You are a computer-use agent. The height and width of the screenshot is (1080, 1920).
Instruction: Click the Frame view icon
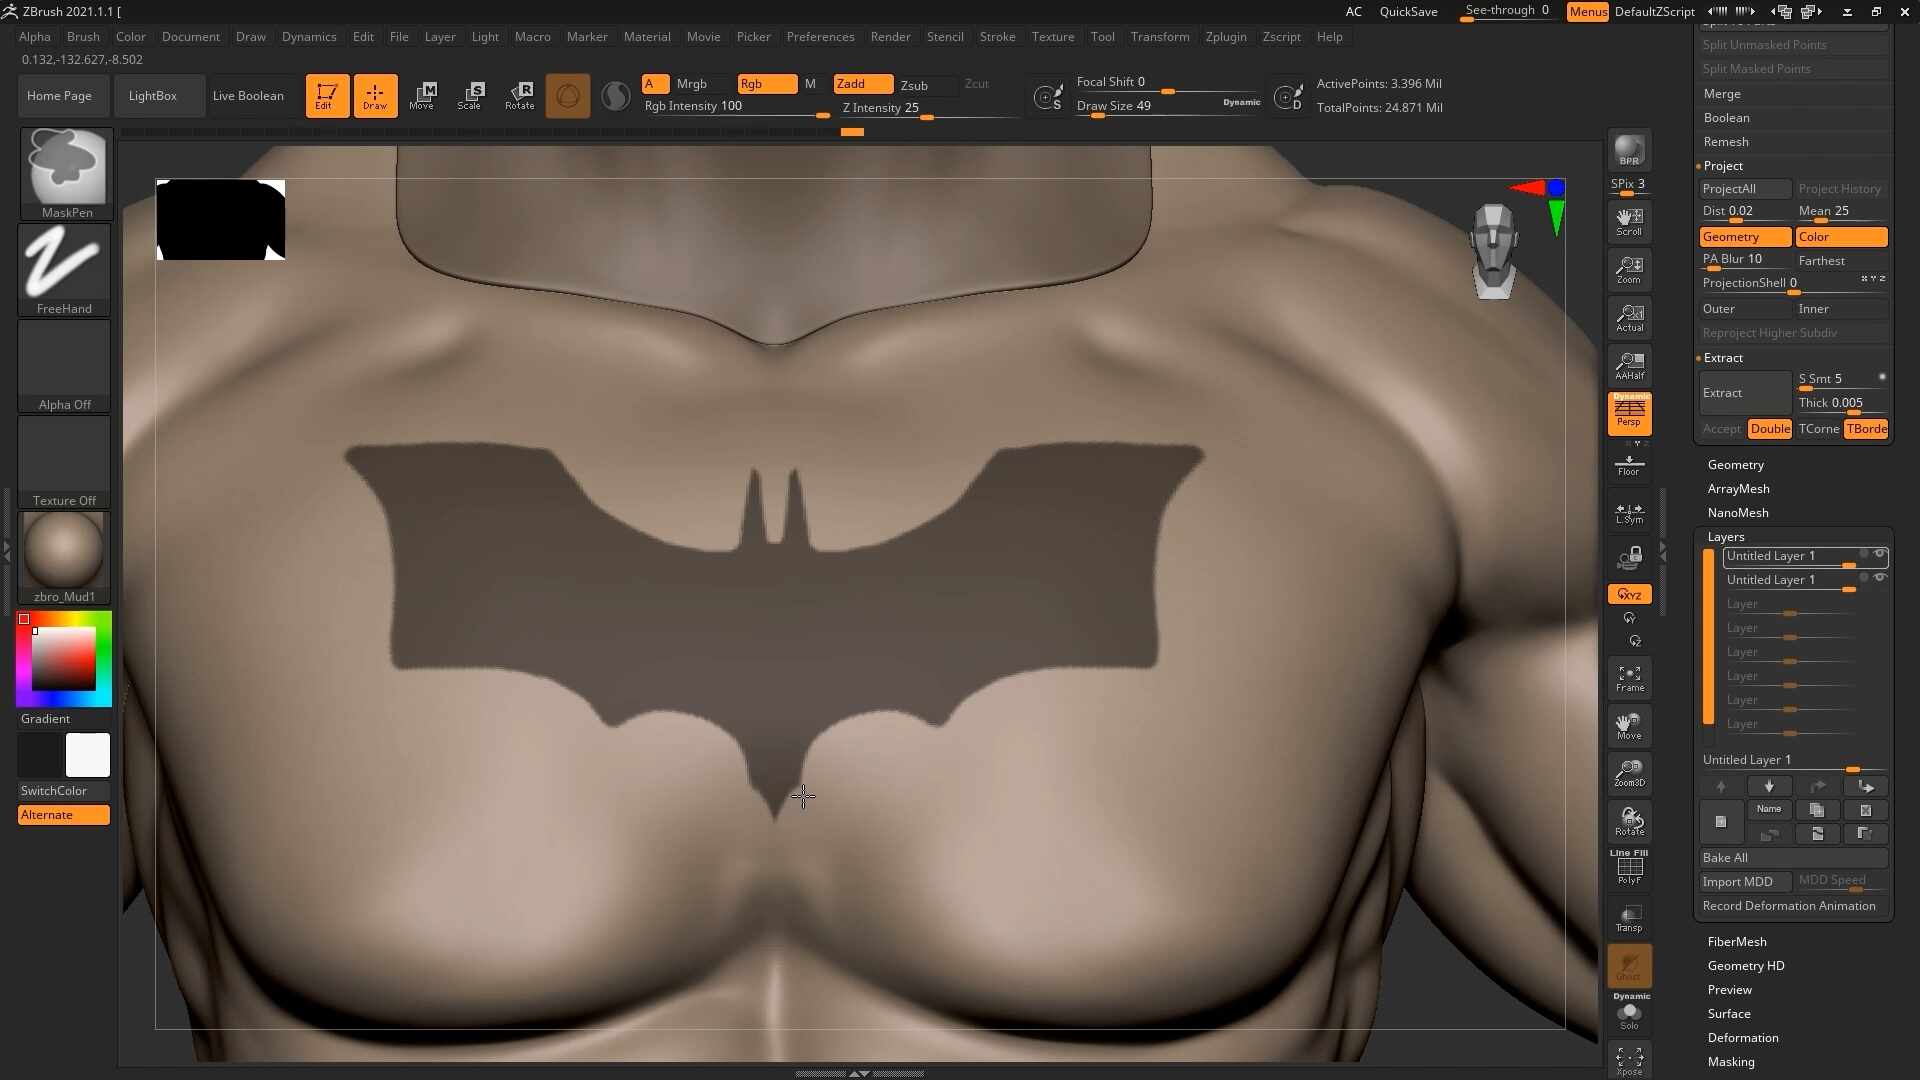[x=1629, y=678]
